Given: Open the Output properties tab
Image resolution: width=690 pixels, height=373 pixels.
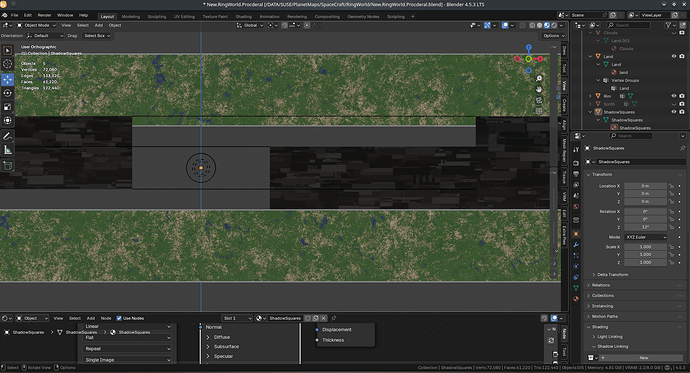Looking at the screenshot, I should click(576, 174).
